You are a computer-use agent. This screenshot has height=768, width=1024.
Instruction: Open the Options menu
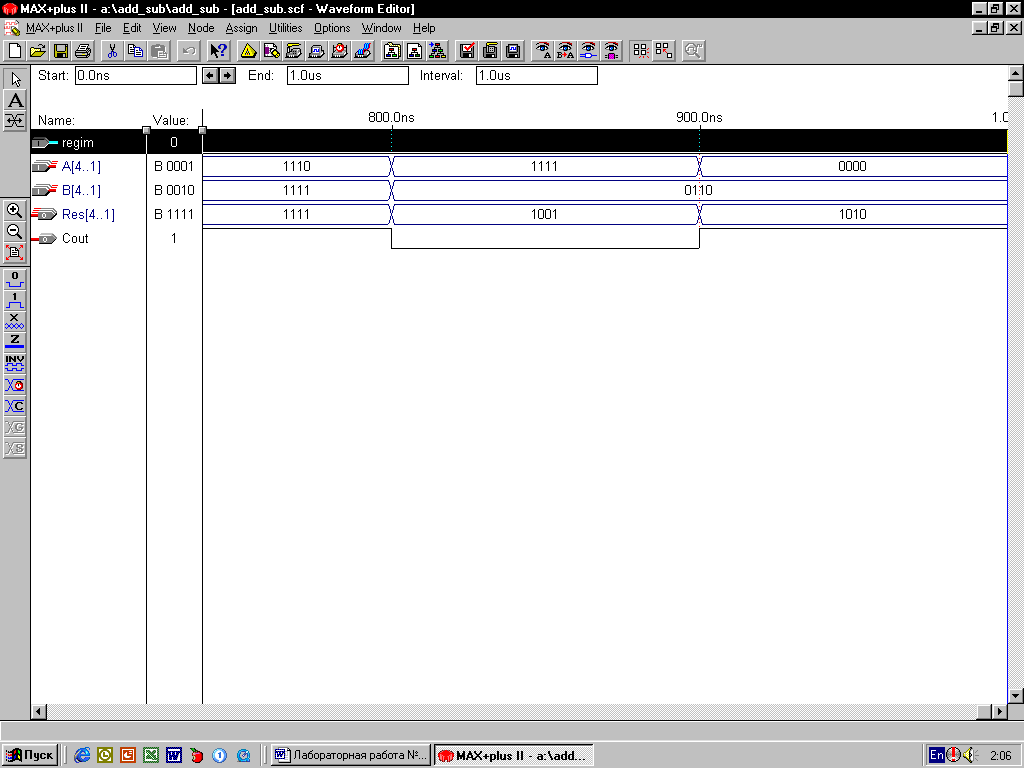coord(332,28)
